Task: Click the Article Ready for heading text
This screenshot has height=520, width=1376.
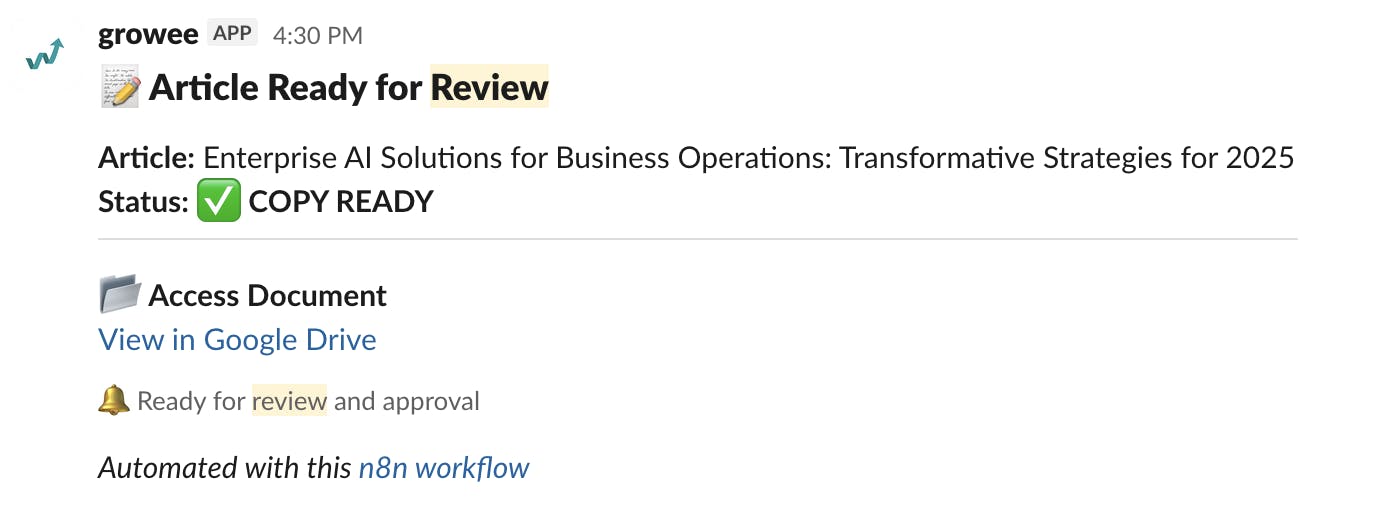Action: (x=285, y=88)
